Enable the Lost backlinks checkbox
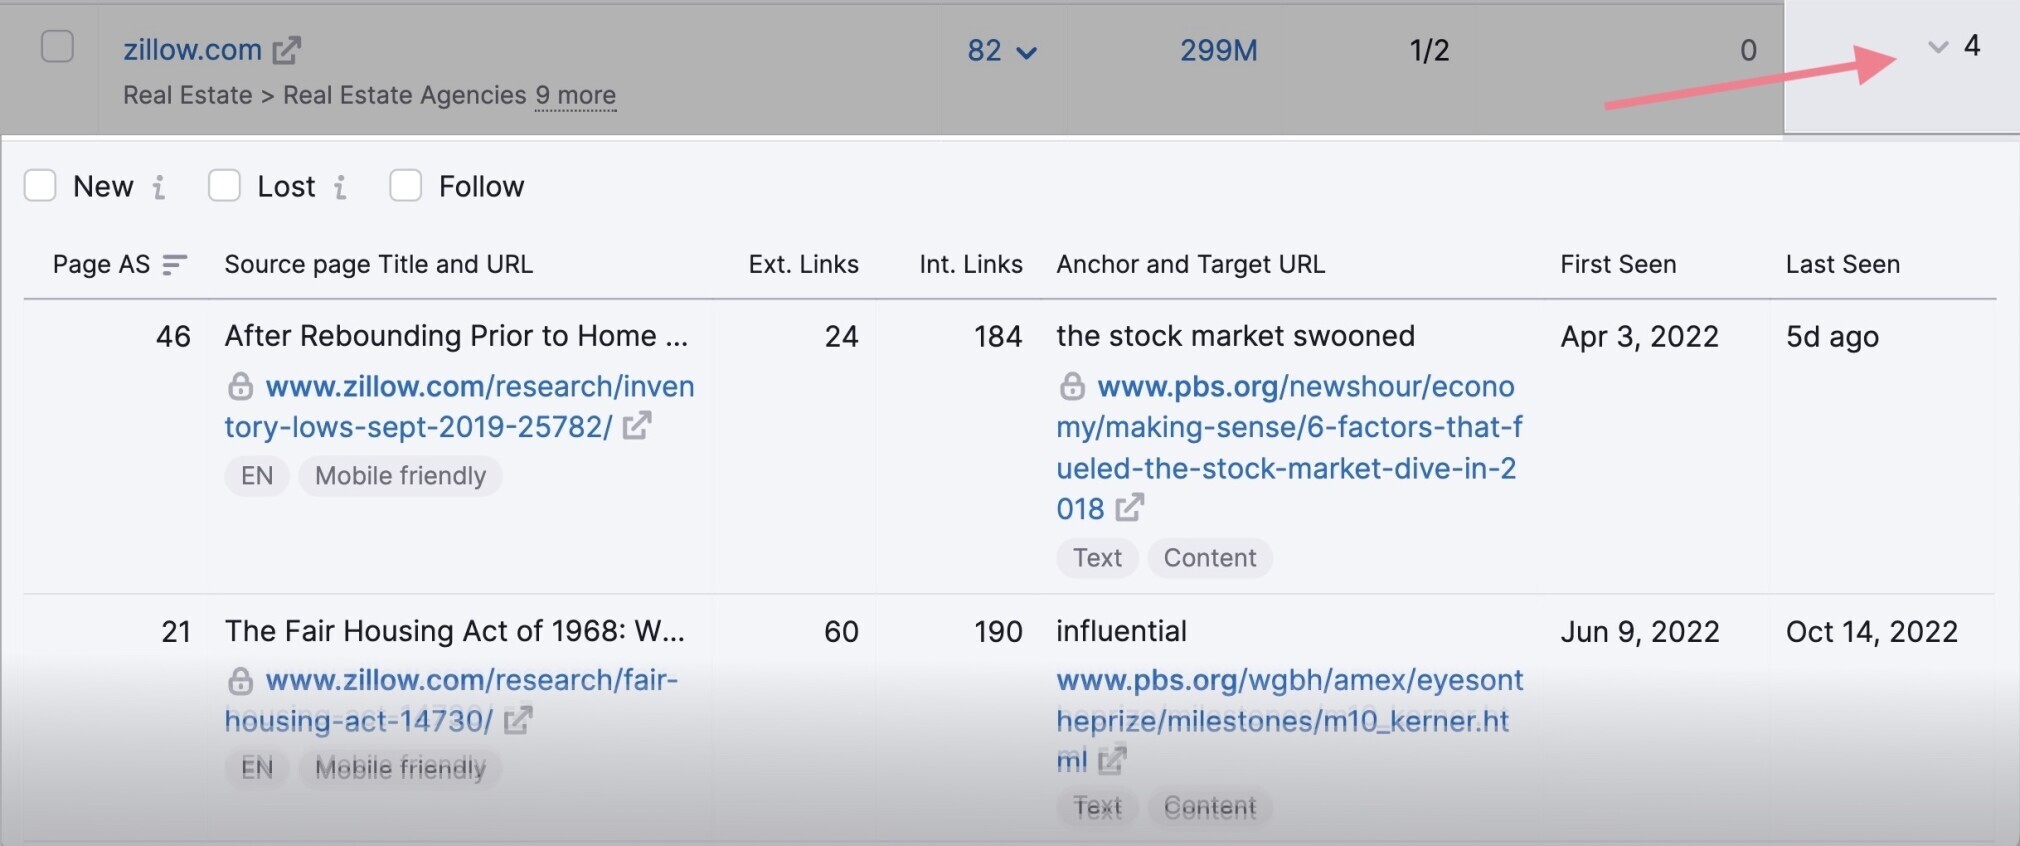 pyautogui.click(x=224, y=186)
